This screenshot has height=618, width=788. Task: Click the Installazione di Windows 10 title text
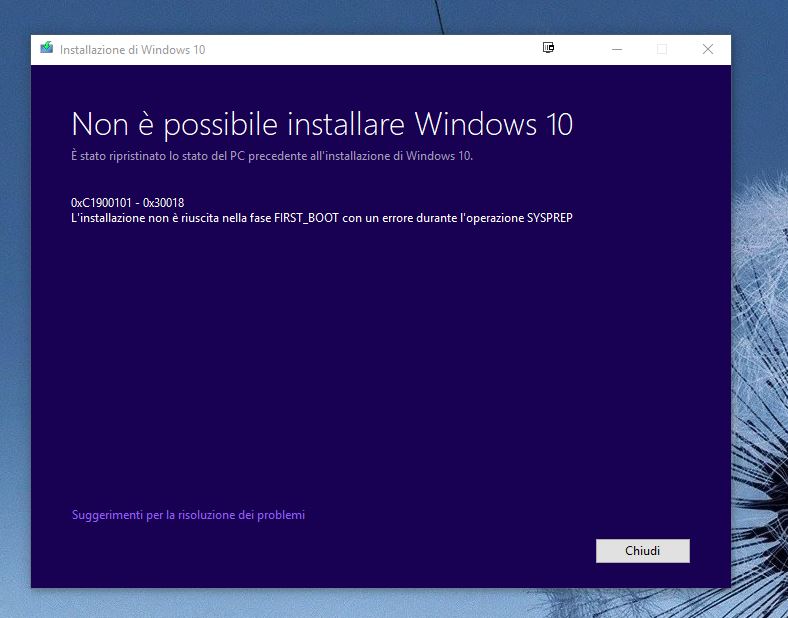132,50
